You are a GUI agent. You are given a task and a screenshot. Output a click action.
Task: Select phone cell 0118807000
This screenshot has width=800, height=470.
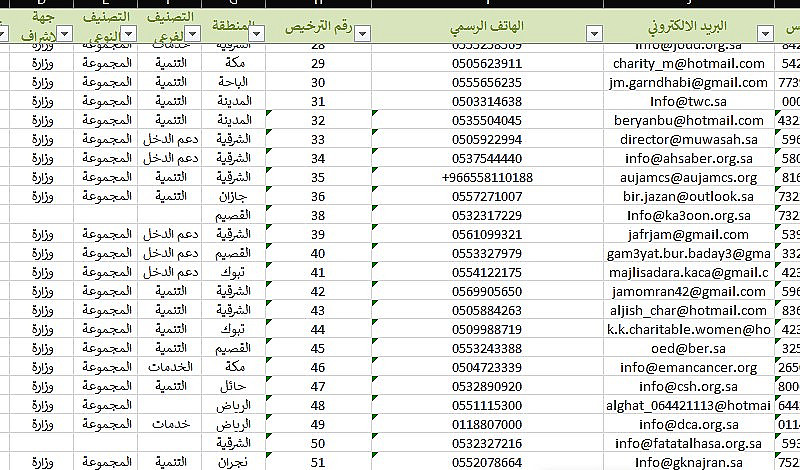click(x=487, y=424)
